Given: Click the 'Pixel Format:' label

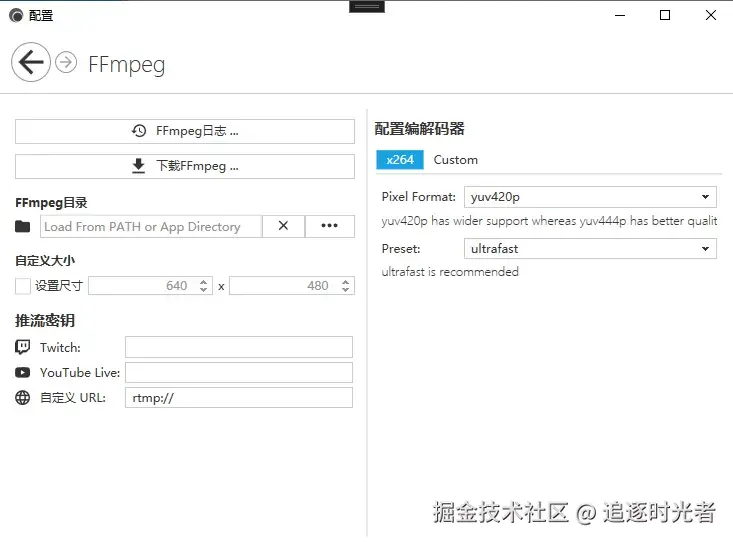Looking at the screenshot, I should pos(418,197).
